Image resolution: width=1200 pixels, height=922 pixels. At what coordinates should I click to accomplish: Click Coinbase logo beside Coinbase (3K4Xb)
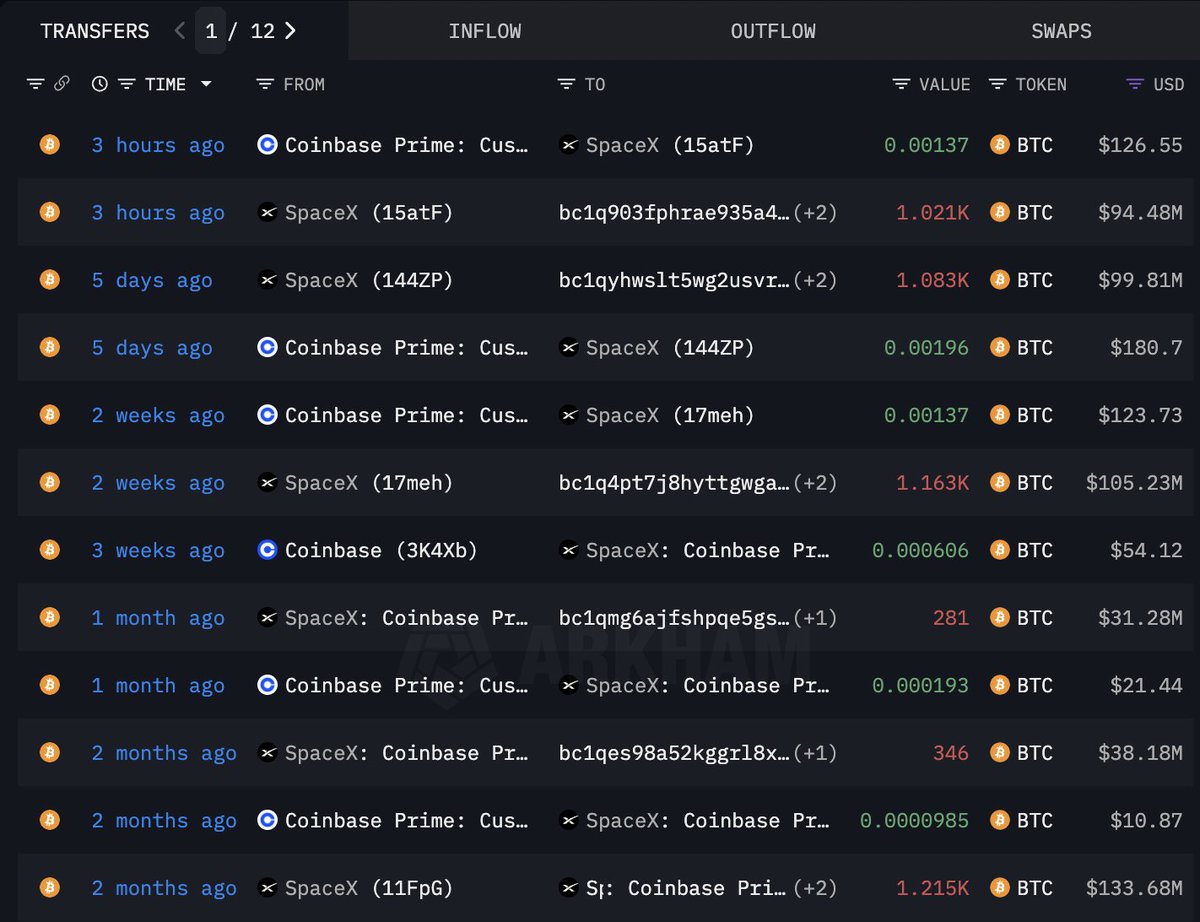coord(267,550)
